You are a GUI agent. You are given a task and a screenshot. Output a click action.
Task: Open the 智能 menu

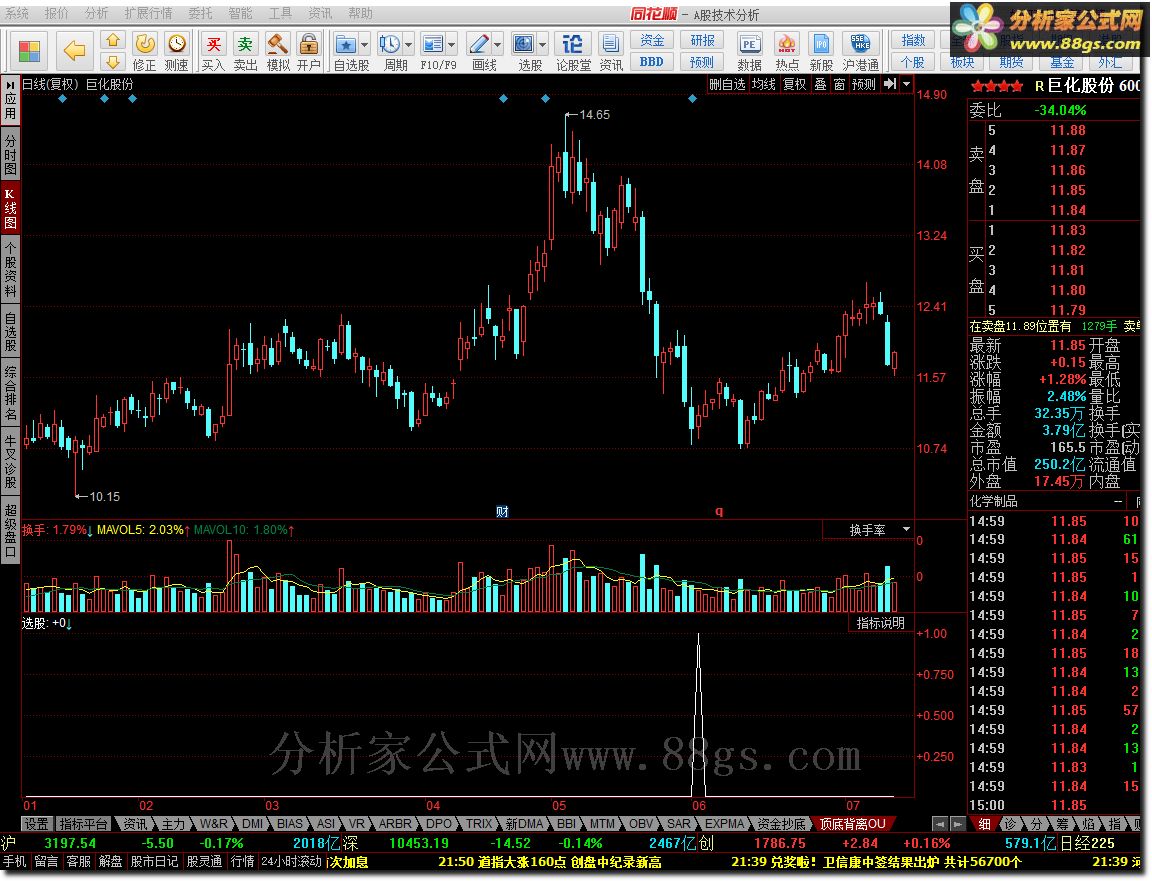[x=240, y=13]
